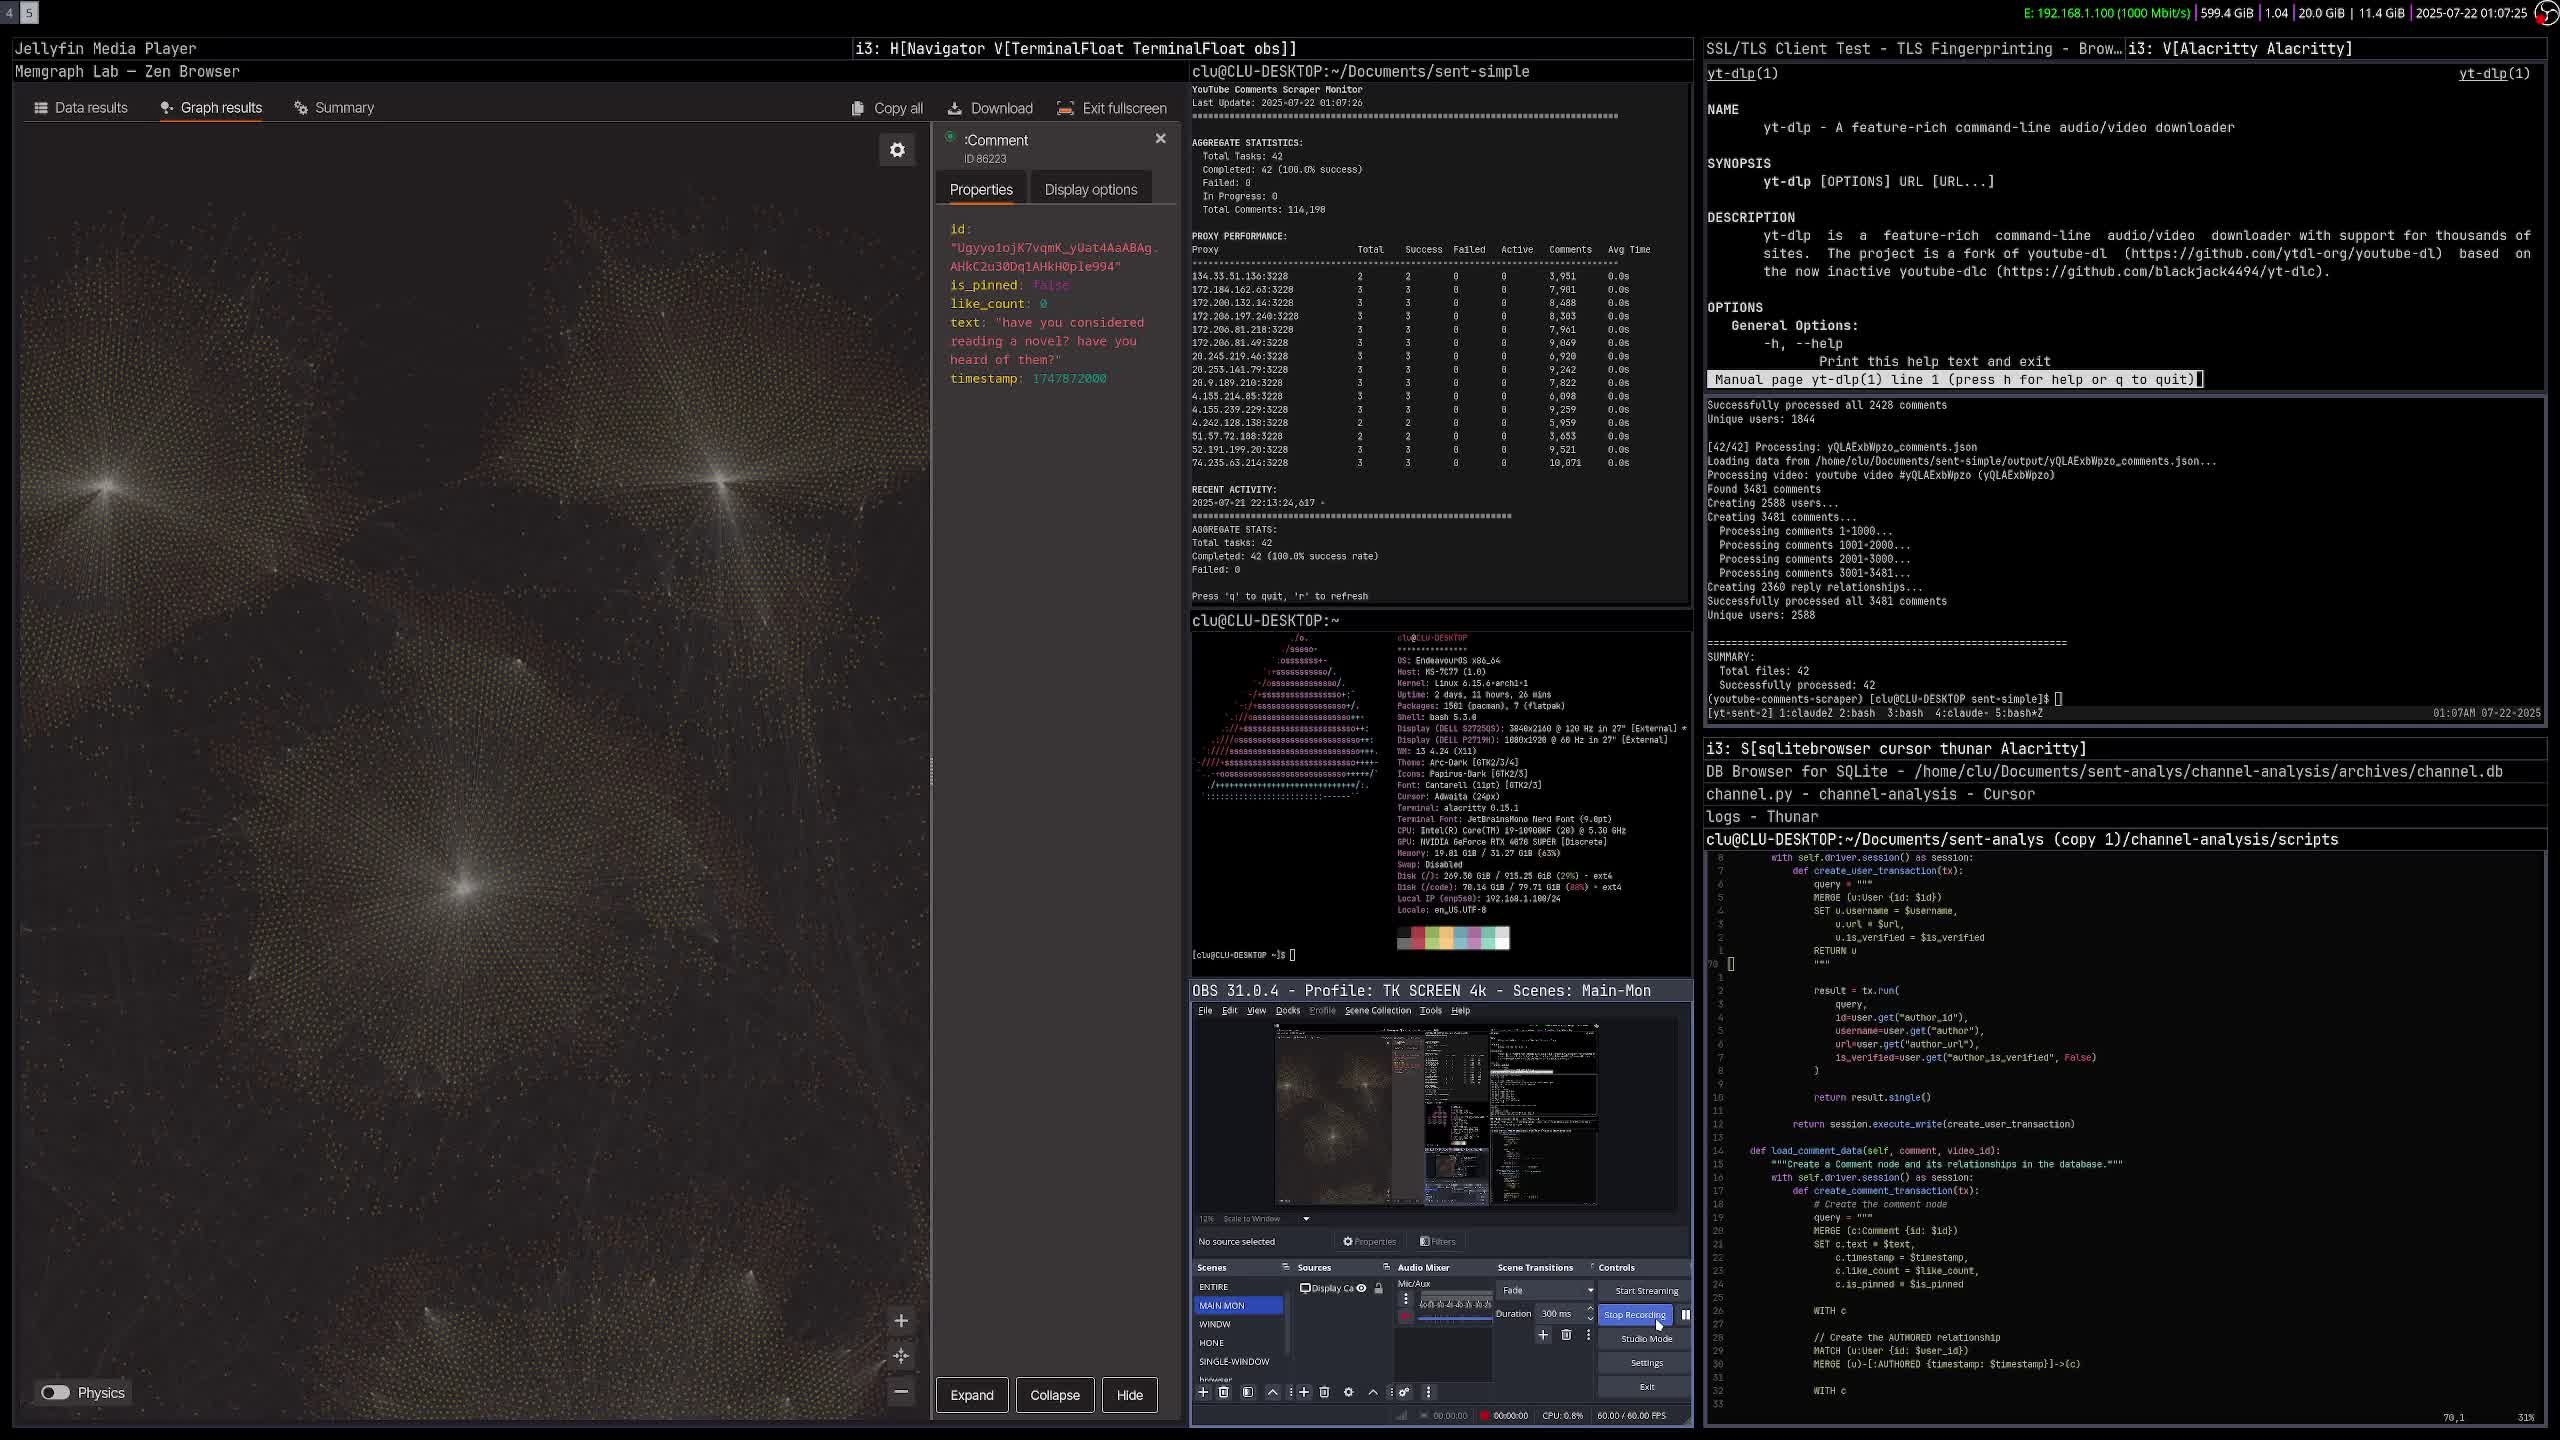2560x1440 pixels.
Task: Toggle Studio Mode in OBS
Action: pos(1646,1339)
